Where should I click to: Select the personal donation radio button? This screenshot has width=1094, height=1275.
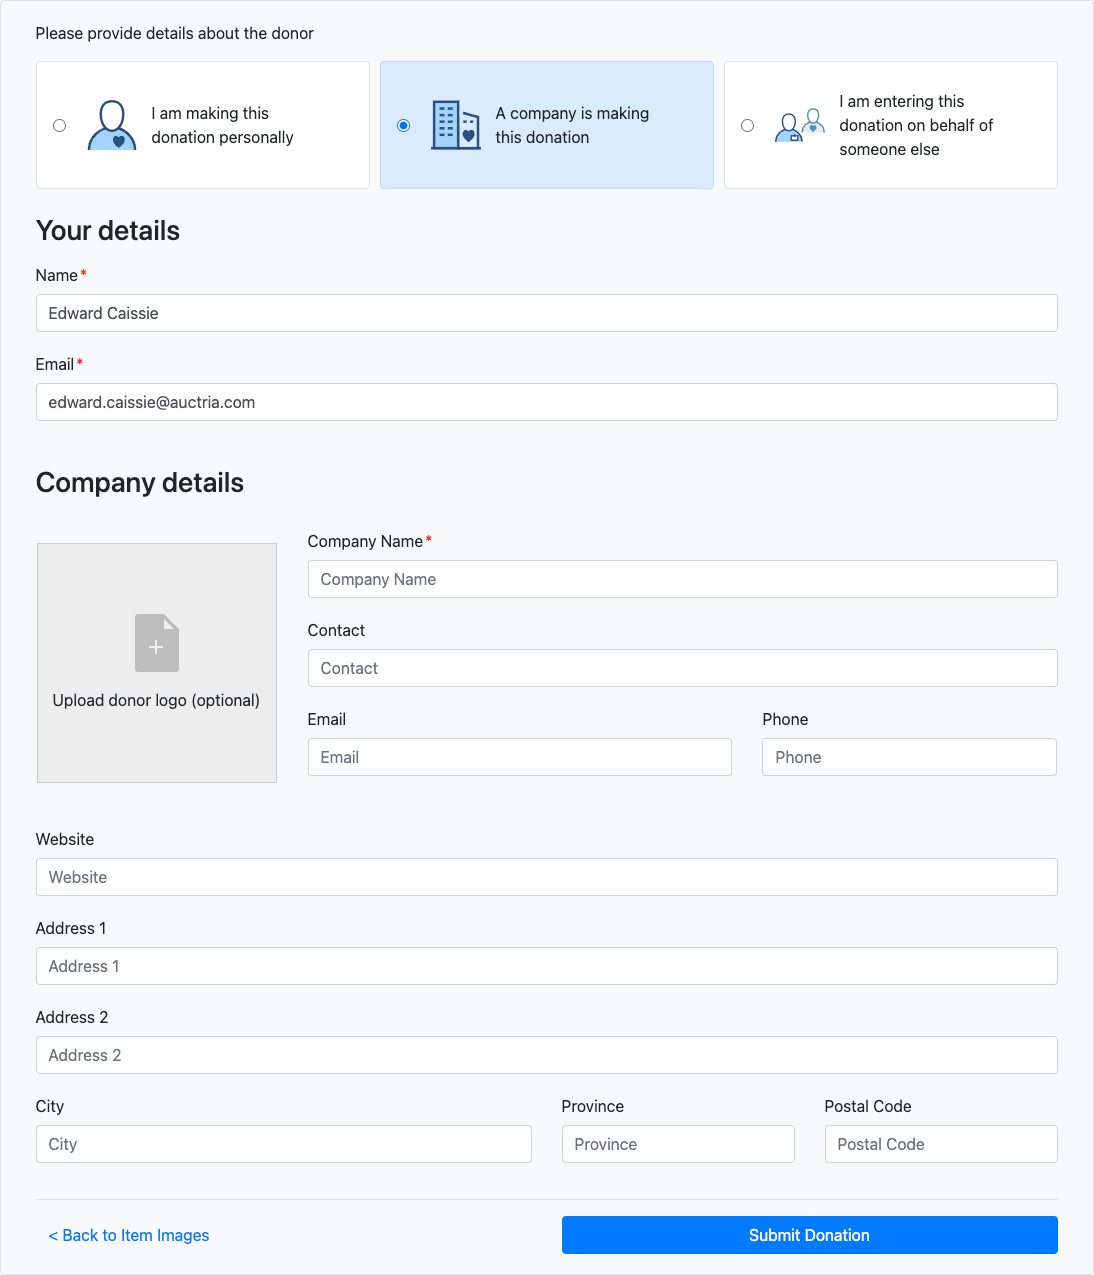click(60, 126)
